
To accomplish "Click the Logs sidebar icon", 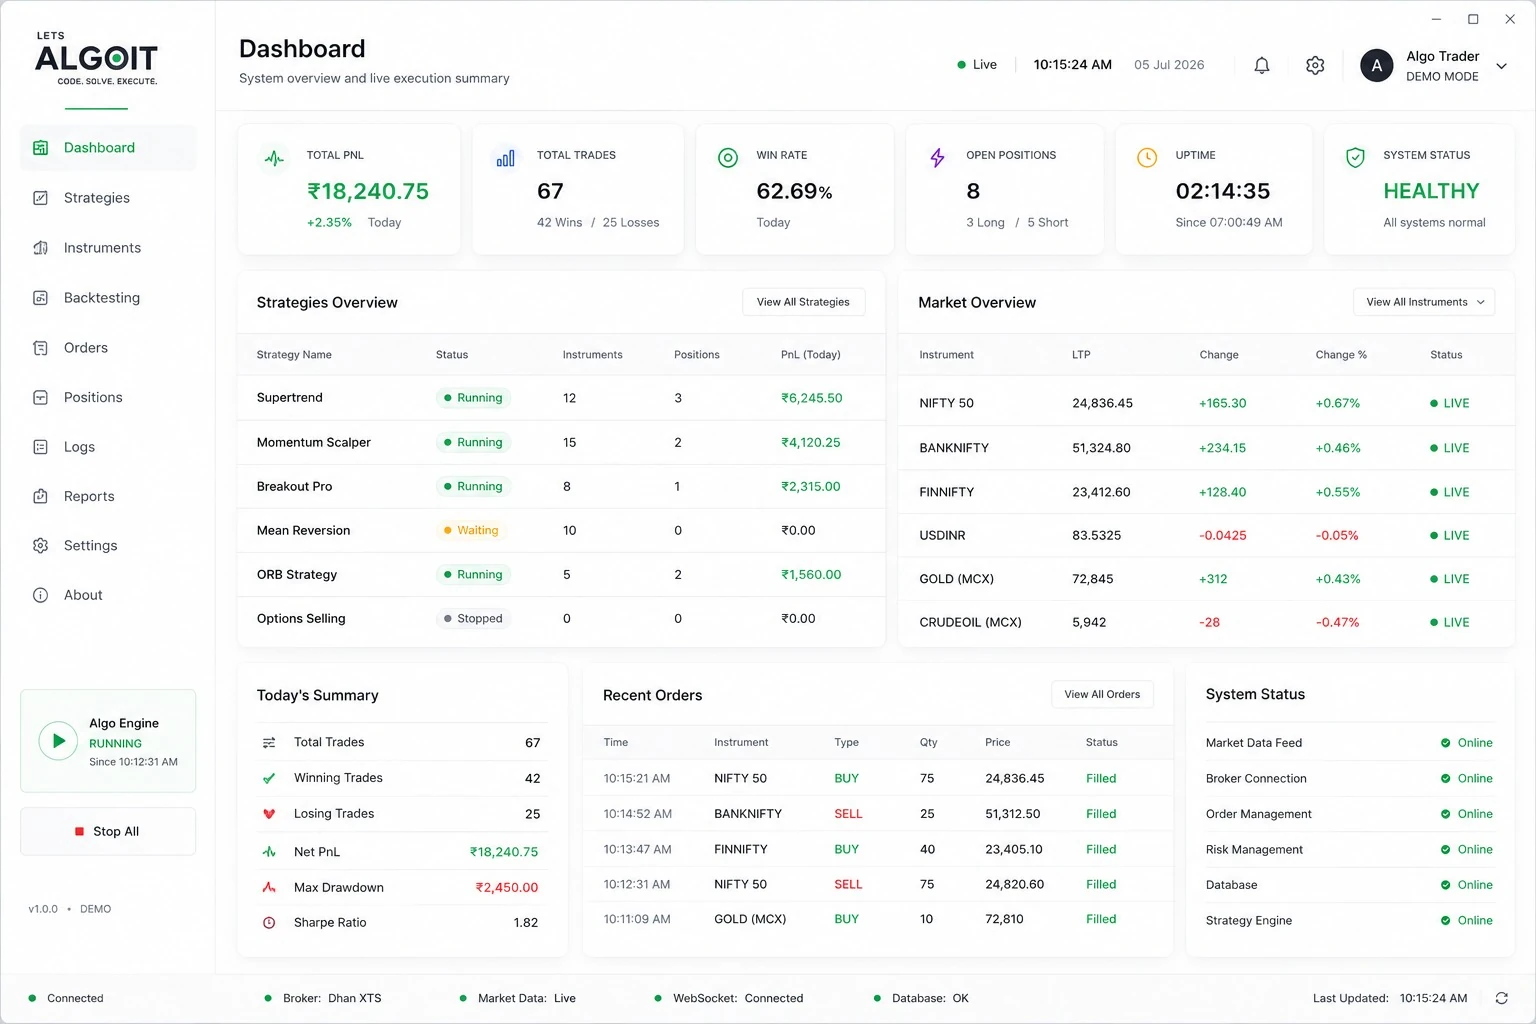I will tap(40, 447).
